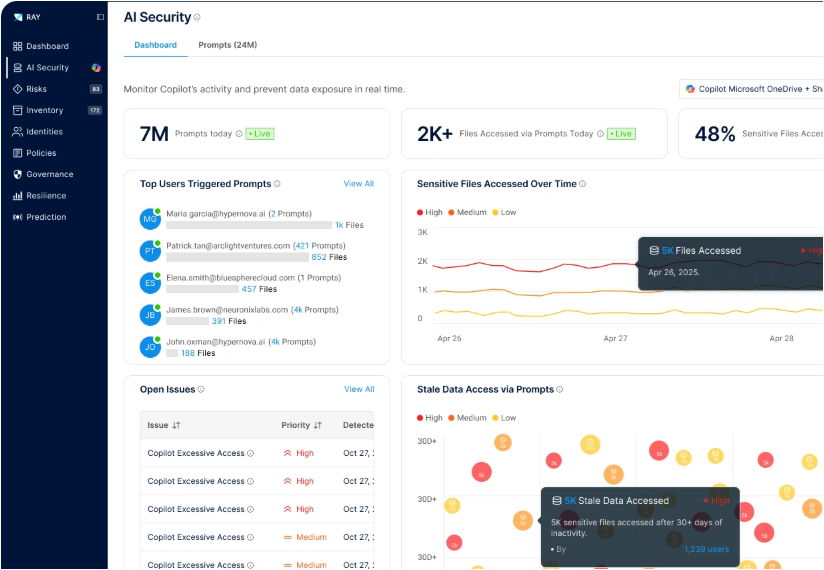
Task: Click the Prediction broadcast icon
Action: tap(17, 217)
